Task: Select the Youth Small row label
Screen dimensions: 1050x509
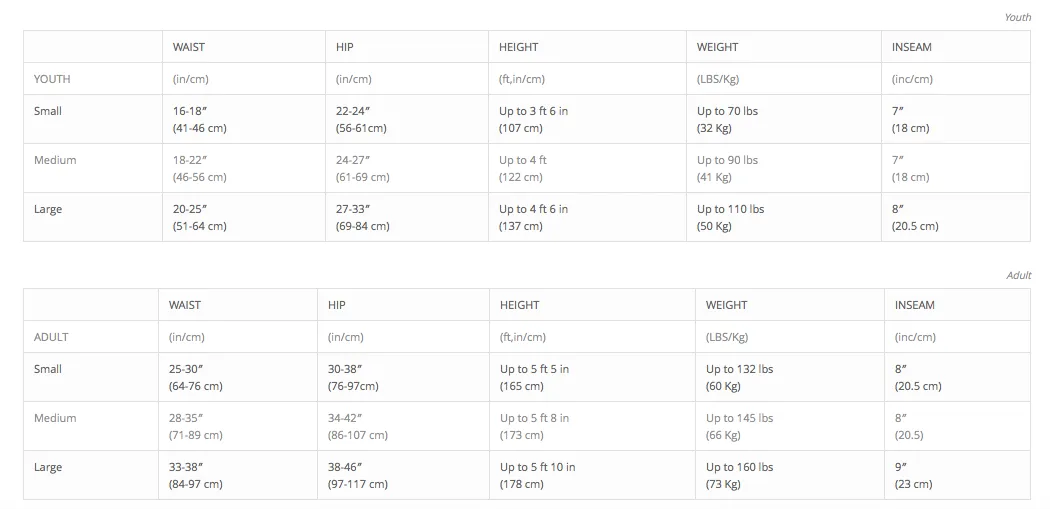Action: [48, 111]
